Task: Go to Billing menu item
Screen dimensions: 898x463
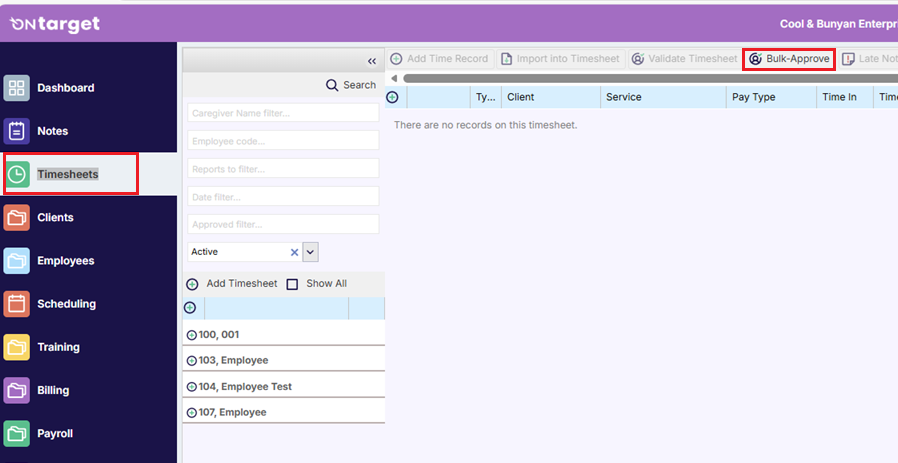Action: tap(53, 391)
